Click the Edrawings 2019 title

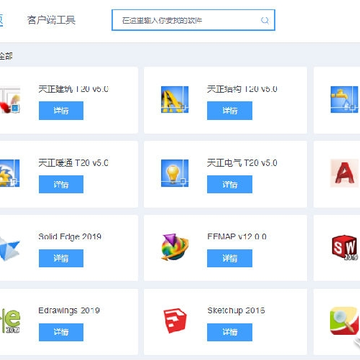[x=69, y=311]
